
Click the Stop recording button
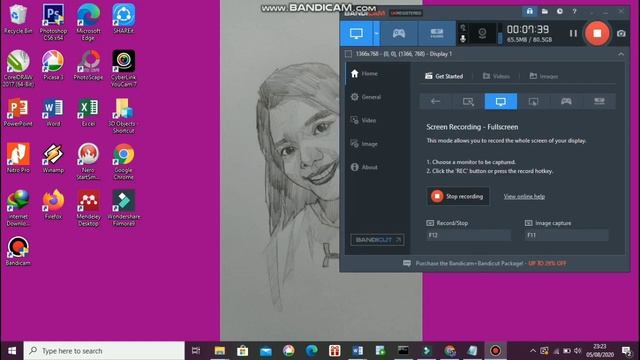coord(458,196)
